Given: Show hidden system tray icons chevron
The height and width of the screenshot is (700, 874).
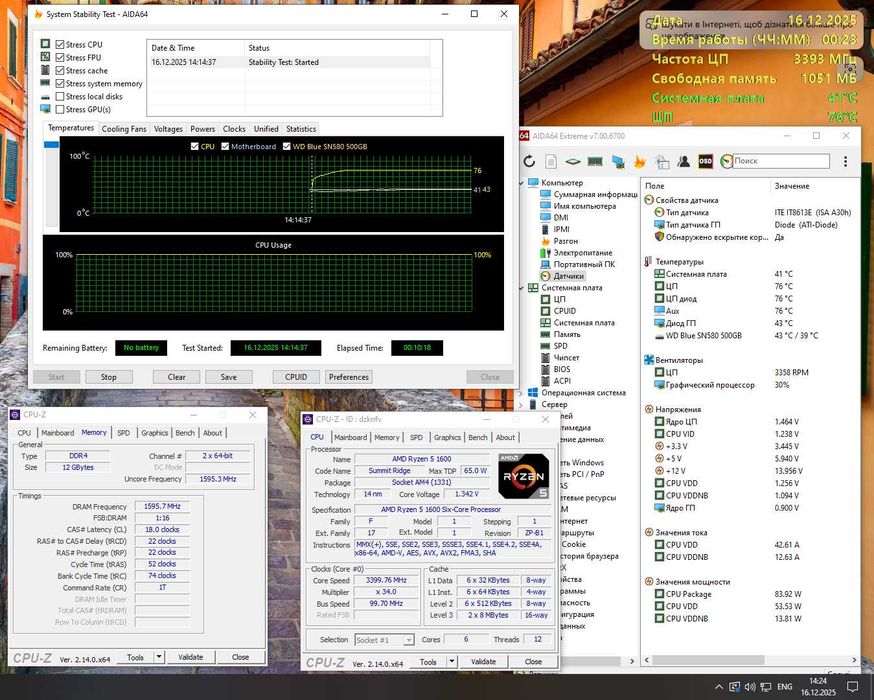Looking at the screenshot, I should (719, 687).
